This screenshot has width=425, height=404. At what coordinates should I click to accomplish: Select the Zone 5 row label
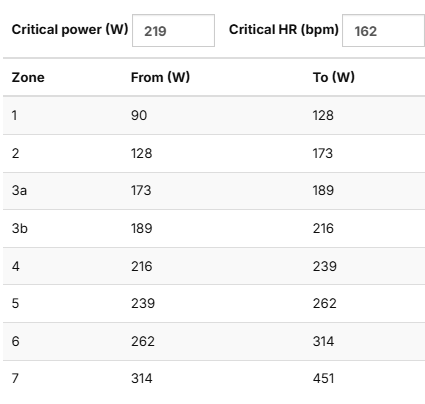pos(15,303)
